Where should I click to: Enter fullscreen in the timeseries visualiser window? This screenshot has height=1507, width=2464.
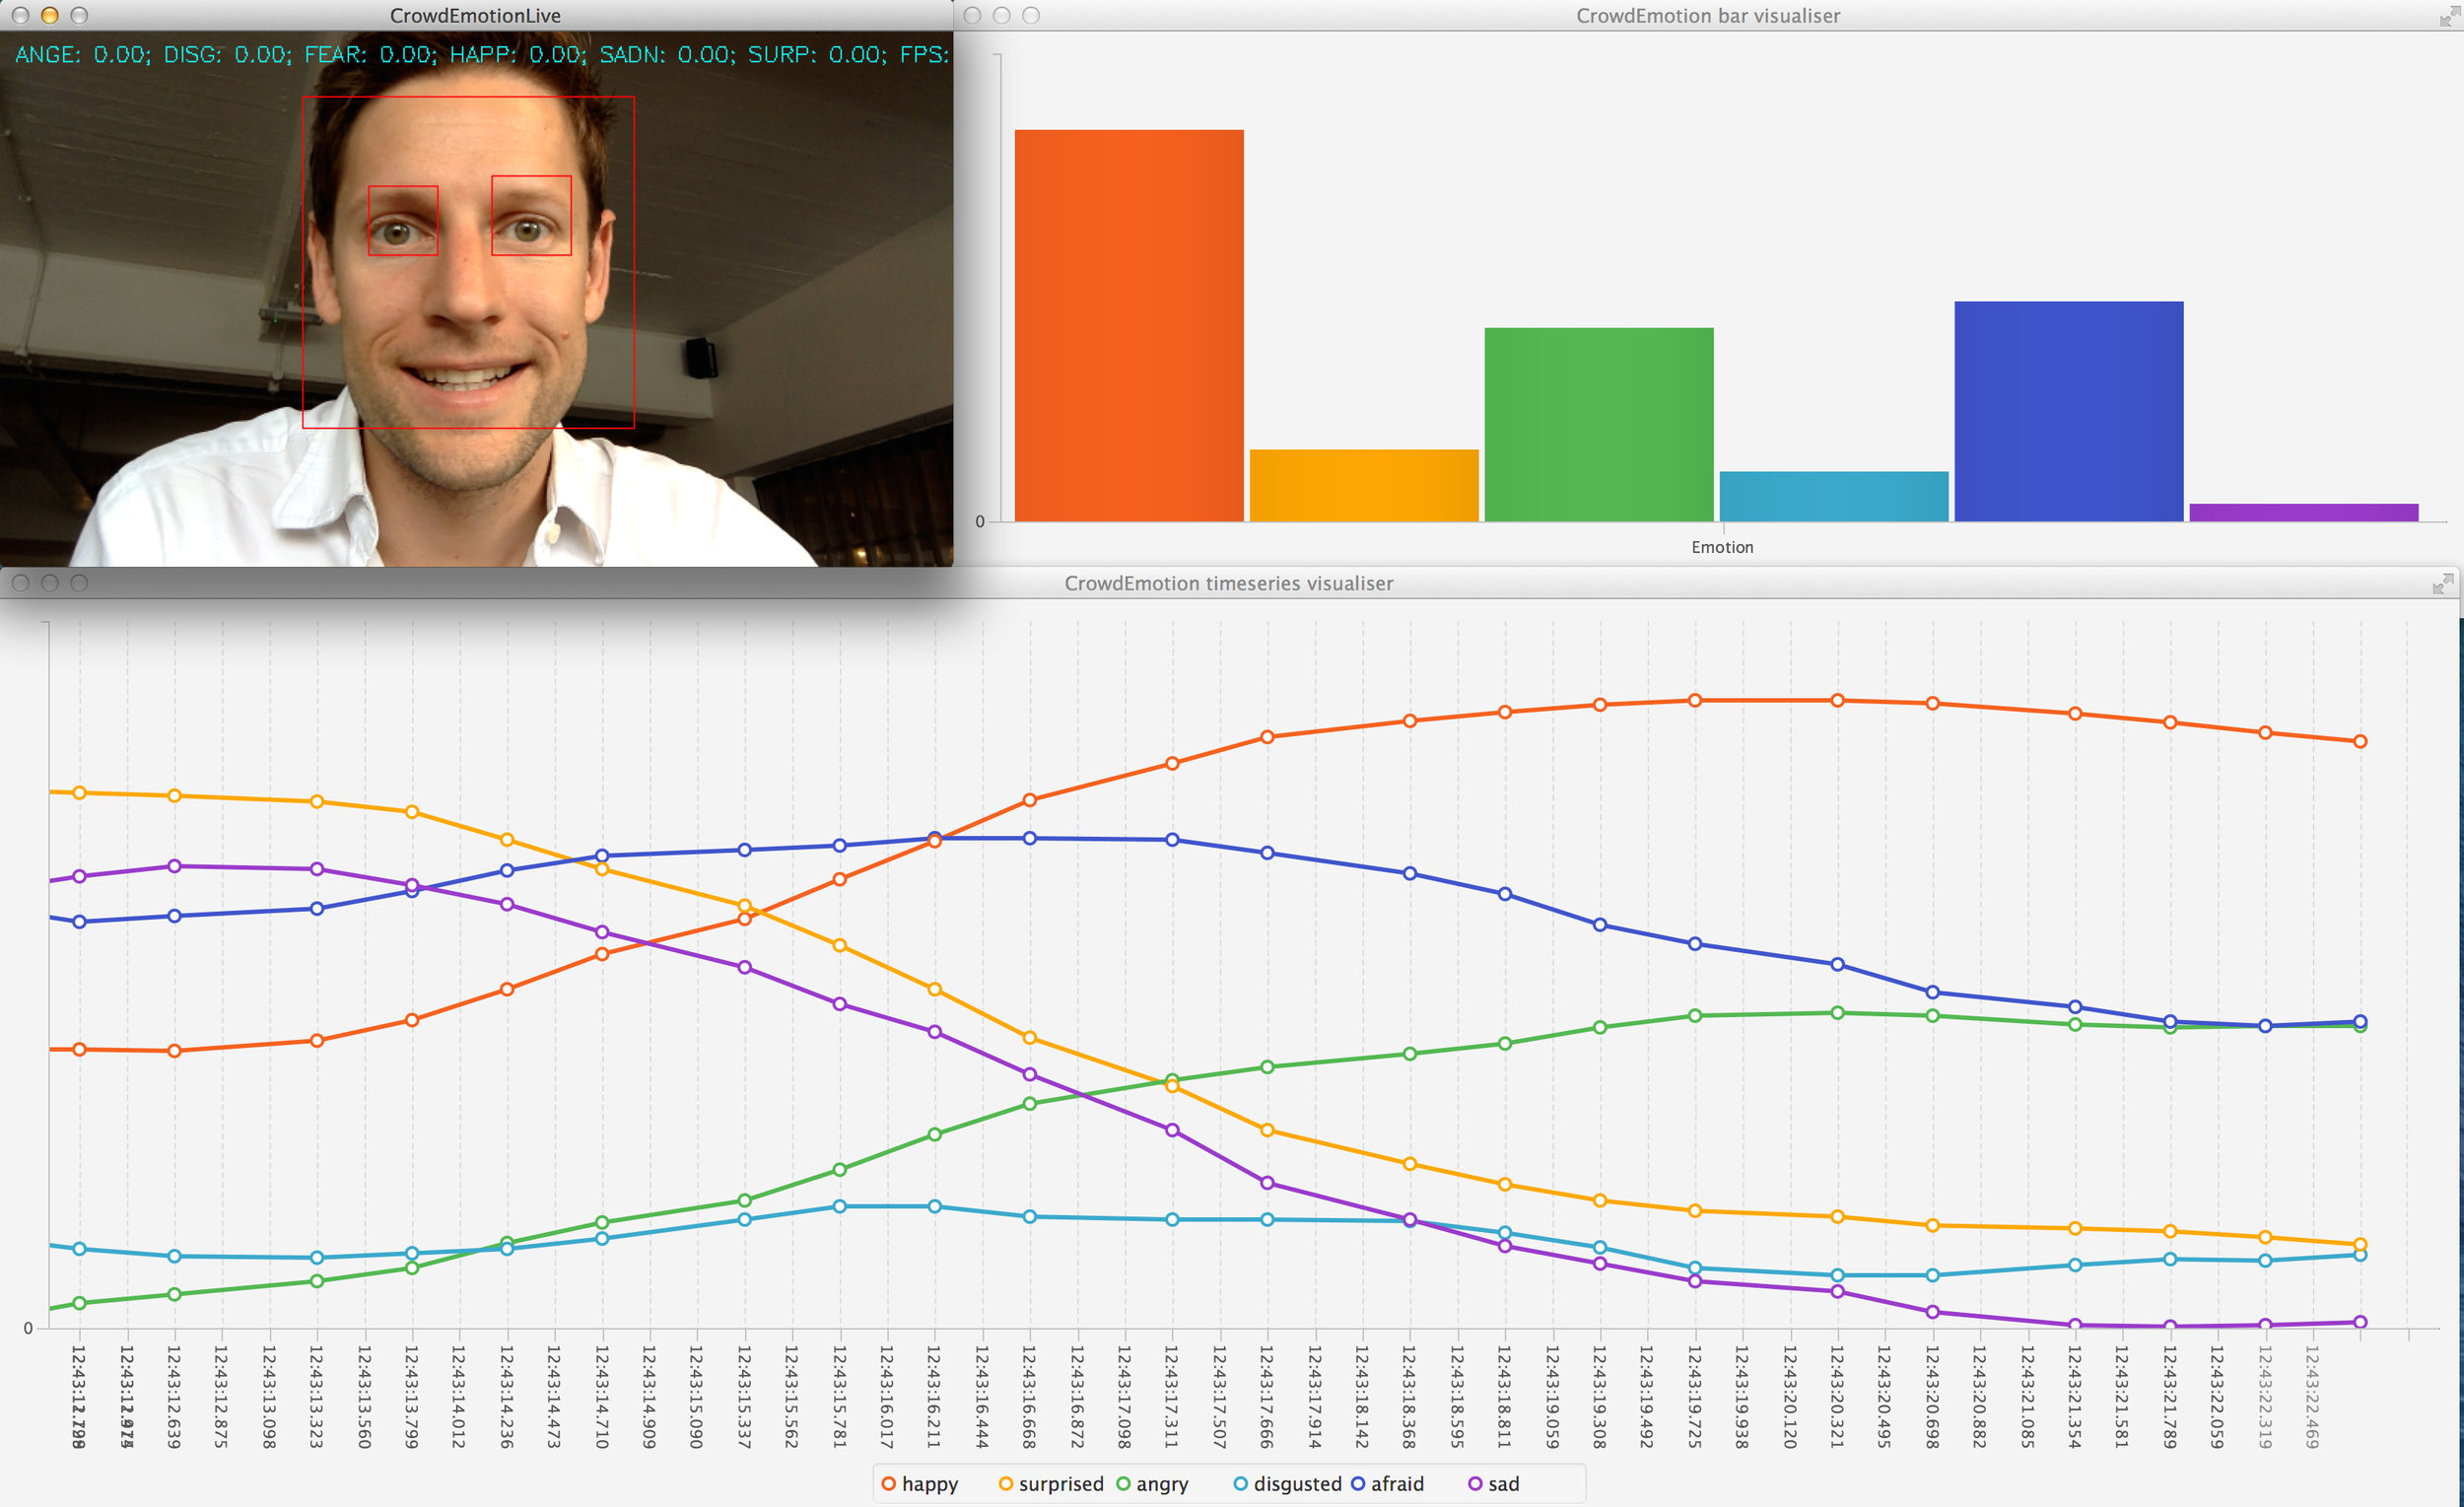2443,583
